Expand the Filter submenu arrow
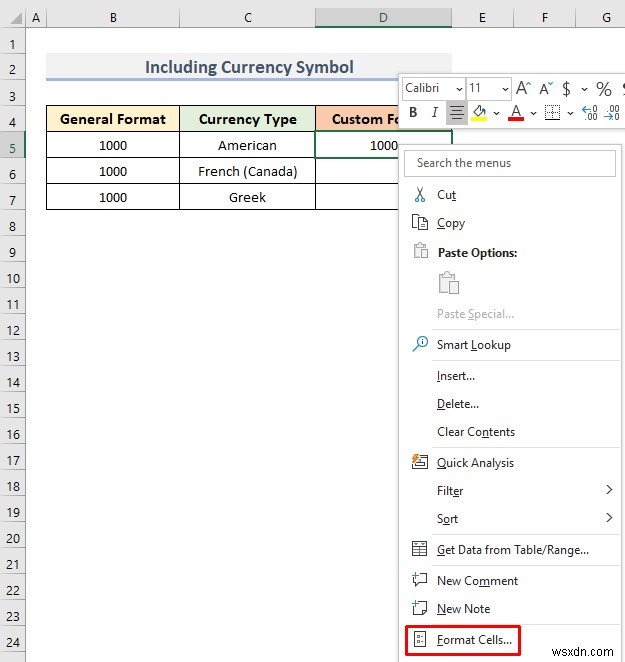 tap(609, 490)
